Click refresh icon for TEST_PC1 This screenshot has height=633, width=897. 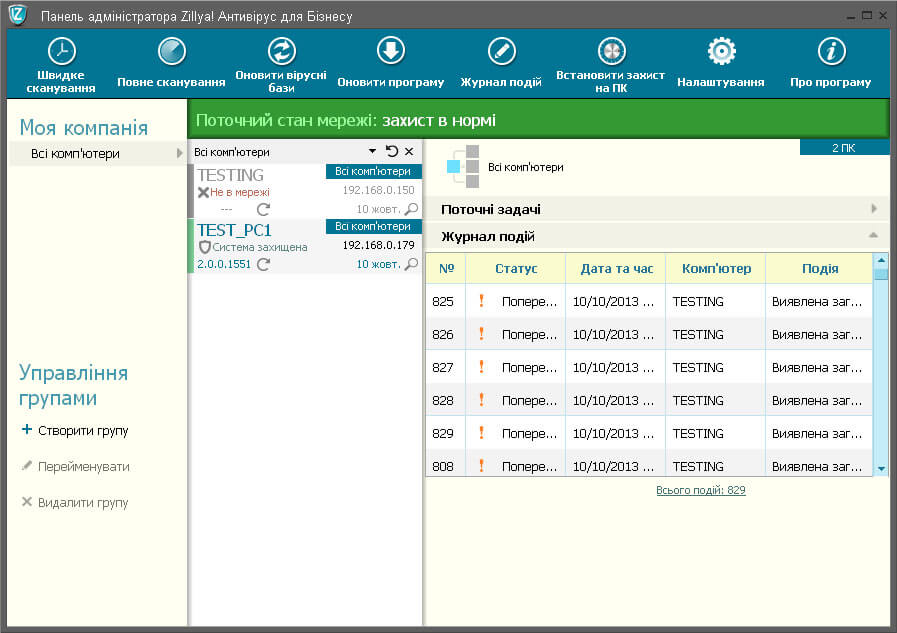(263, 264)
